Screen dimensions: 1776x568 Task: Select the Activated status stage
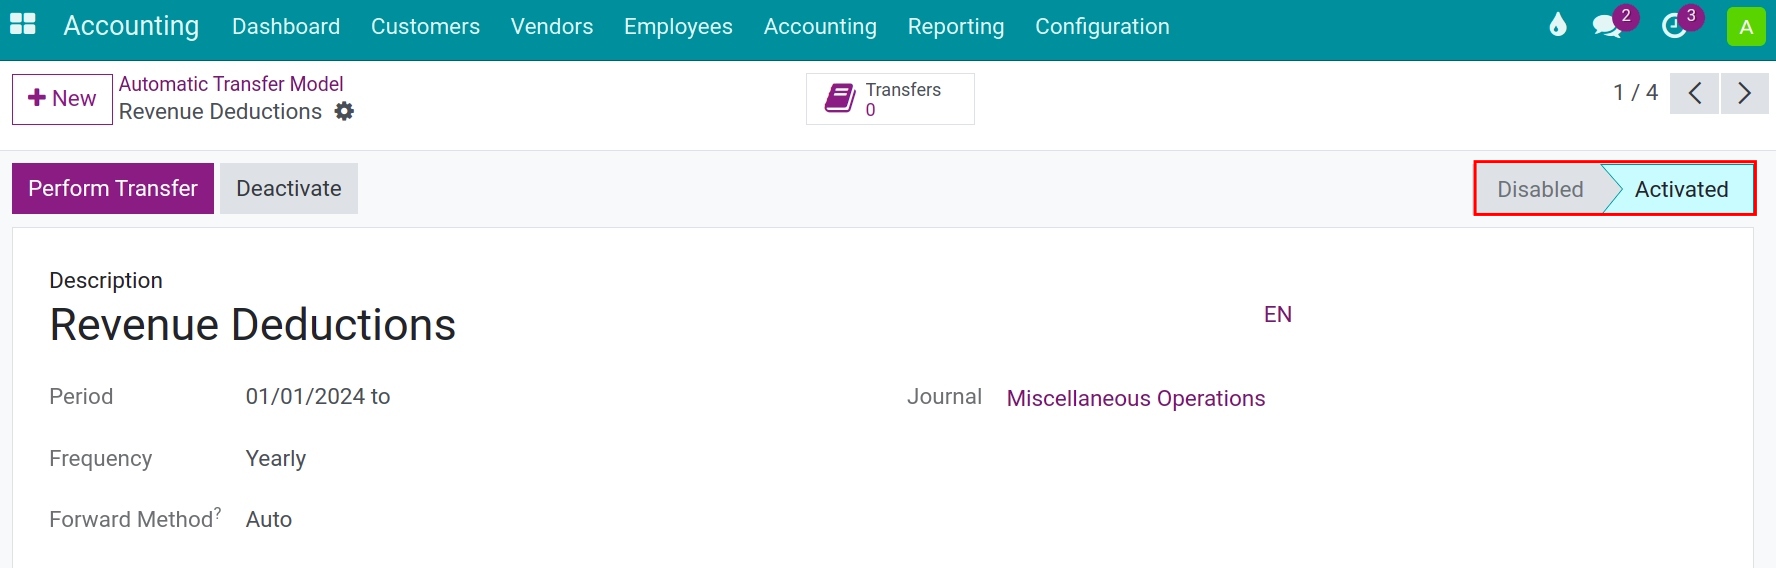pyautogui.click(x=1681, y=189)
